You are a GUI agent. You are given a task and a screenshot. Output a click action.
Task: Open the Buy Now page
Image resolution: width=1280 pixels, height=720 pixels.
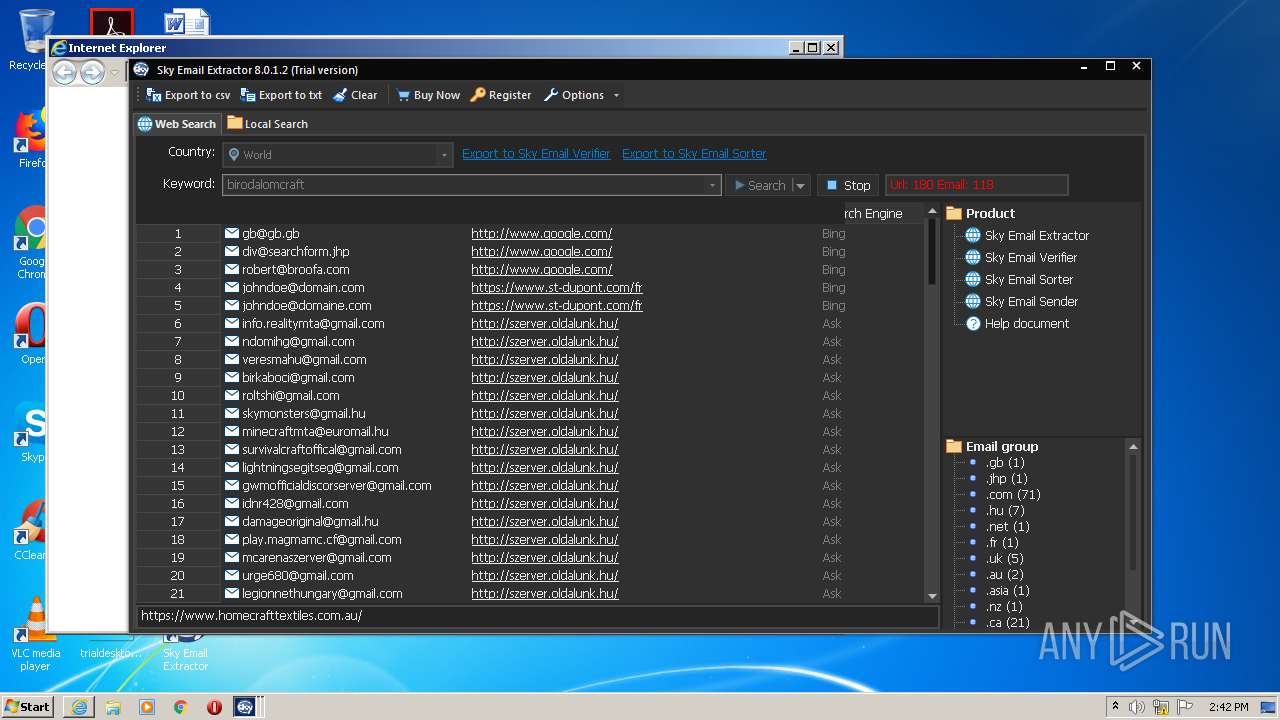428,95
